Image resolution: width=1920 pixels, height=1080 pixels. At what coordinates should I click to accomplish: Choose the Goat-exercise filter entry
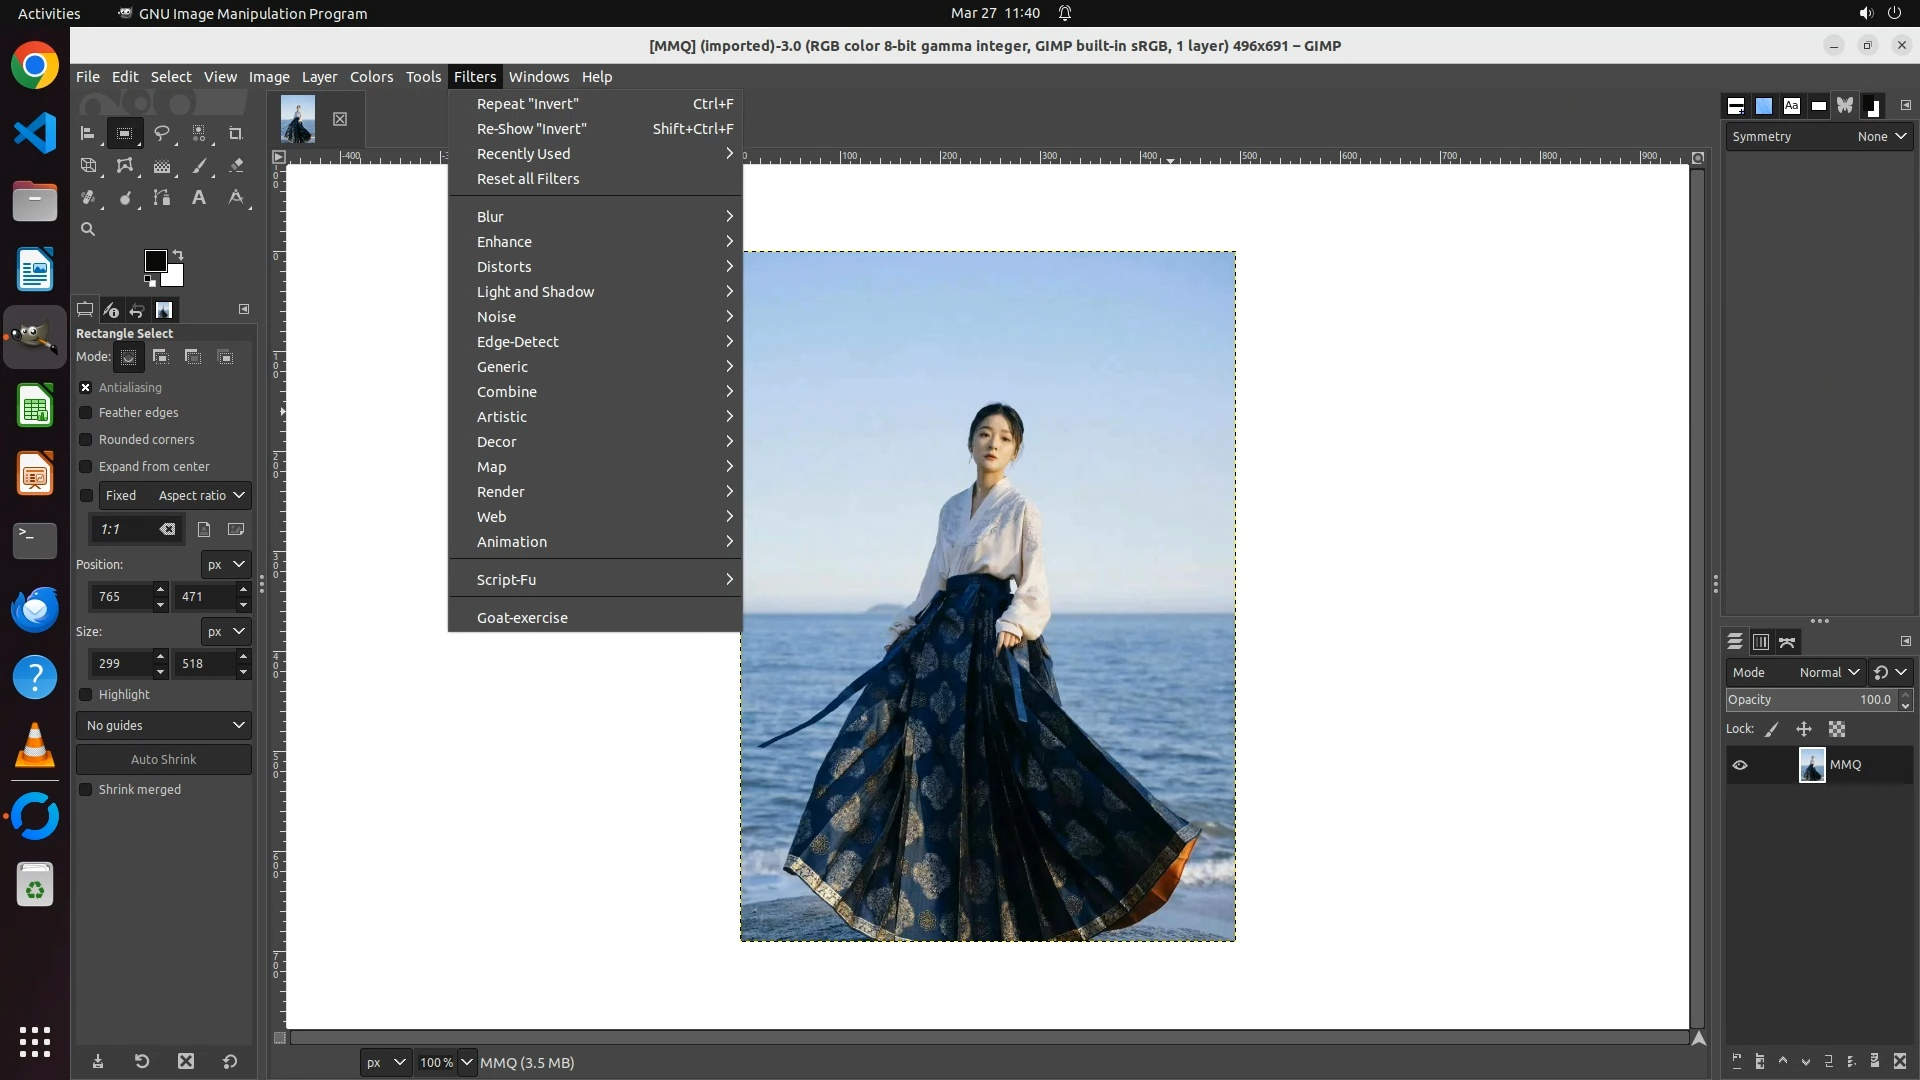click(522, 618)
